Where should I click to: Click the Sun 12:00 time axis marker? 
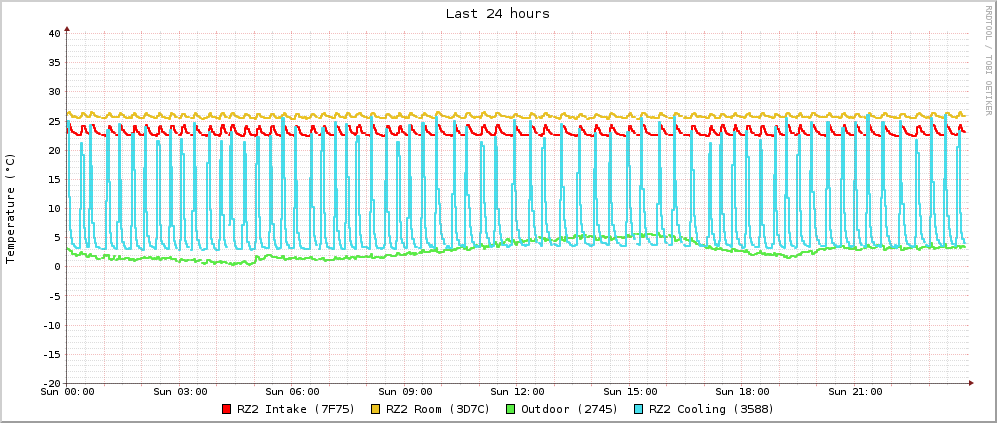click(517, 392)
